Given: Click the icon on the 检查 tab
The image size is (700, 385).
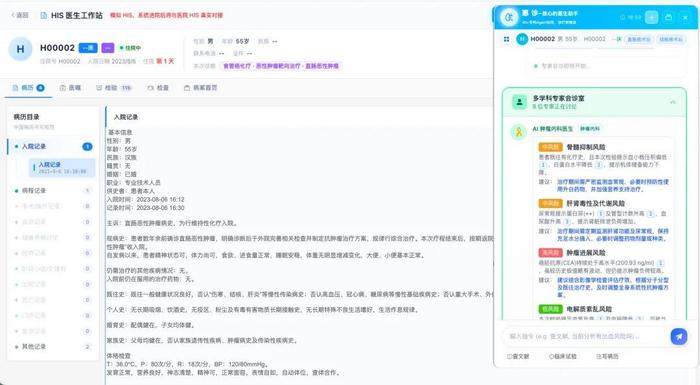Looking at the screenshot, I should pos(150,88).
